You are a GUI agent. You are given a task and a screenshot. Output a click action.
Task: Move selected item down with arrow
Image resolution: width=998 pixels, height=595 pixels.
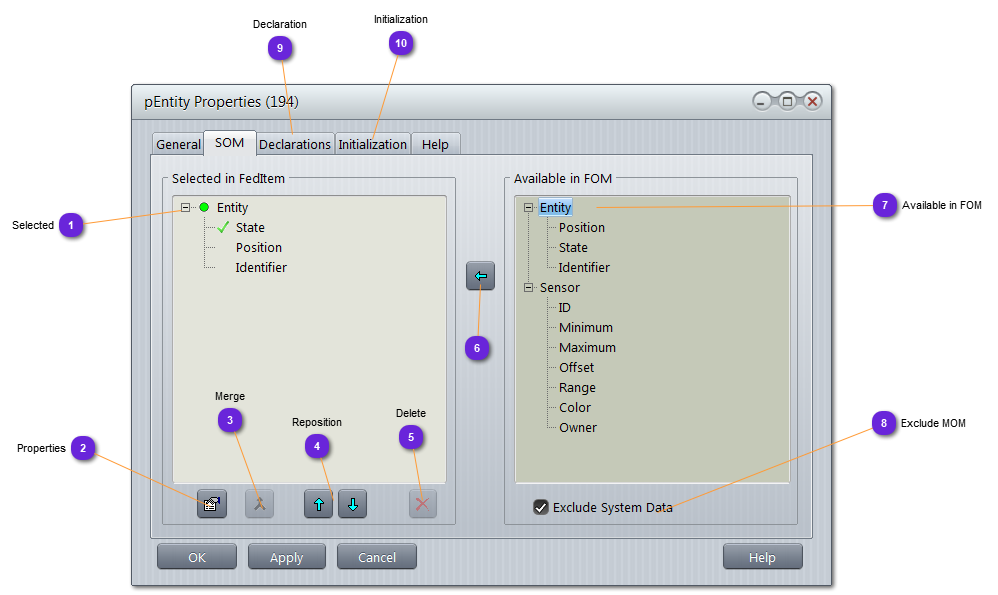tap(352, 504)
